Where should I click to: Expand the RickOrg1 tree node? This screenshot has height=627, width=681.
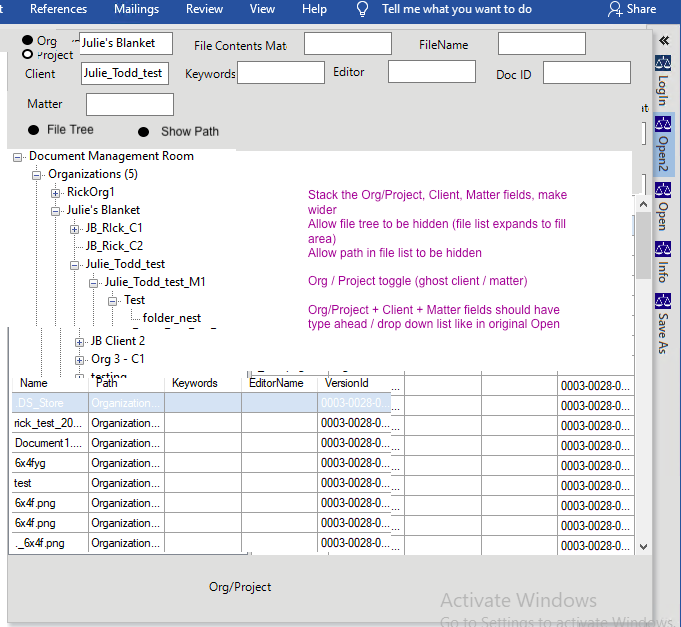coord(55,193)
